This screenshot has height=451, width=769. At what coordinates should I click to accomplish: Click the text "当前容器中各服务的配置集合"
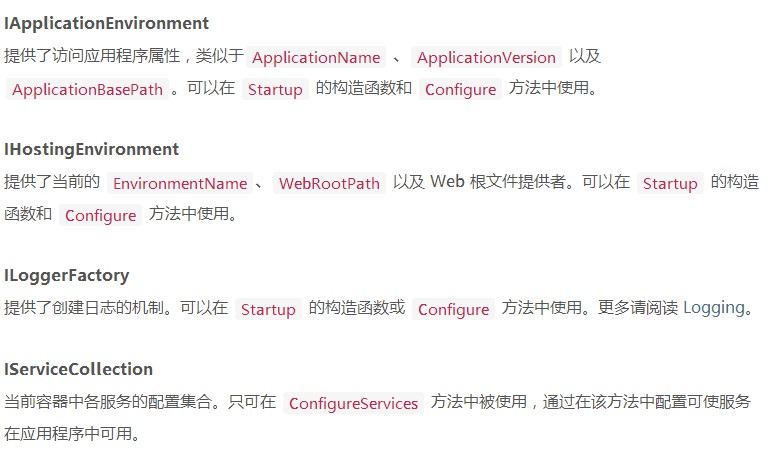click(x=103, y=402)
